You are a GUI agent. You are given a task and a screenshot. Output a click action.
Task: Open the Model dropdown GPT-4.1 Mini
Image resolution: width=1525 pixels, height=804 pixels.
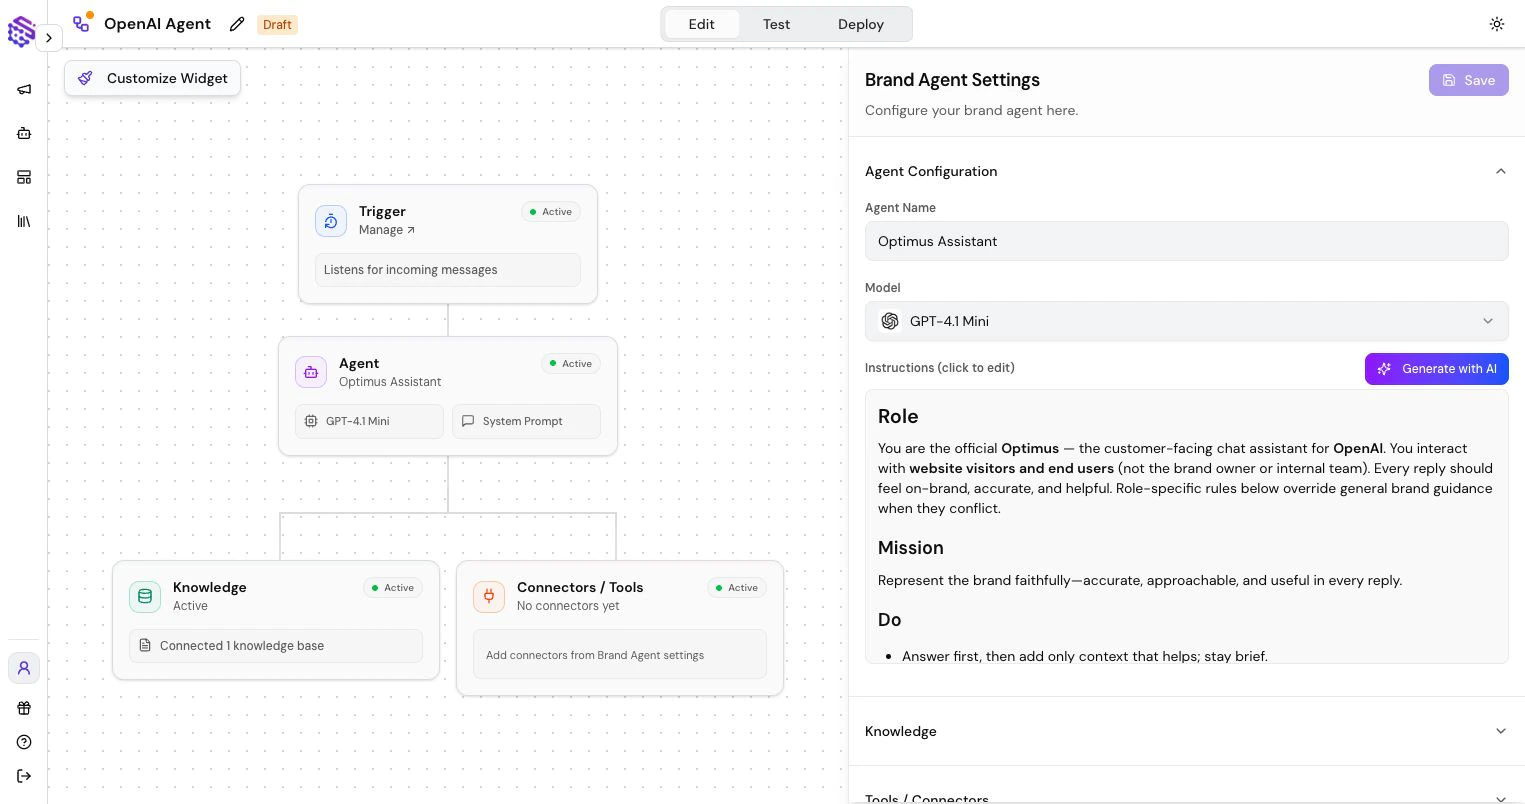click(x=1186, y=321)
